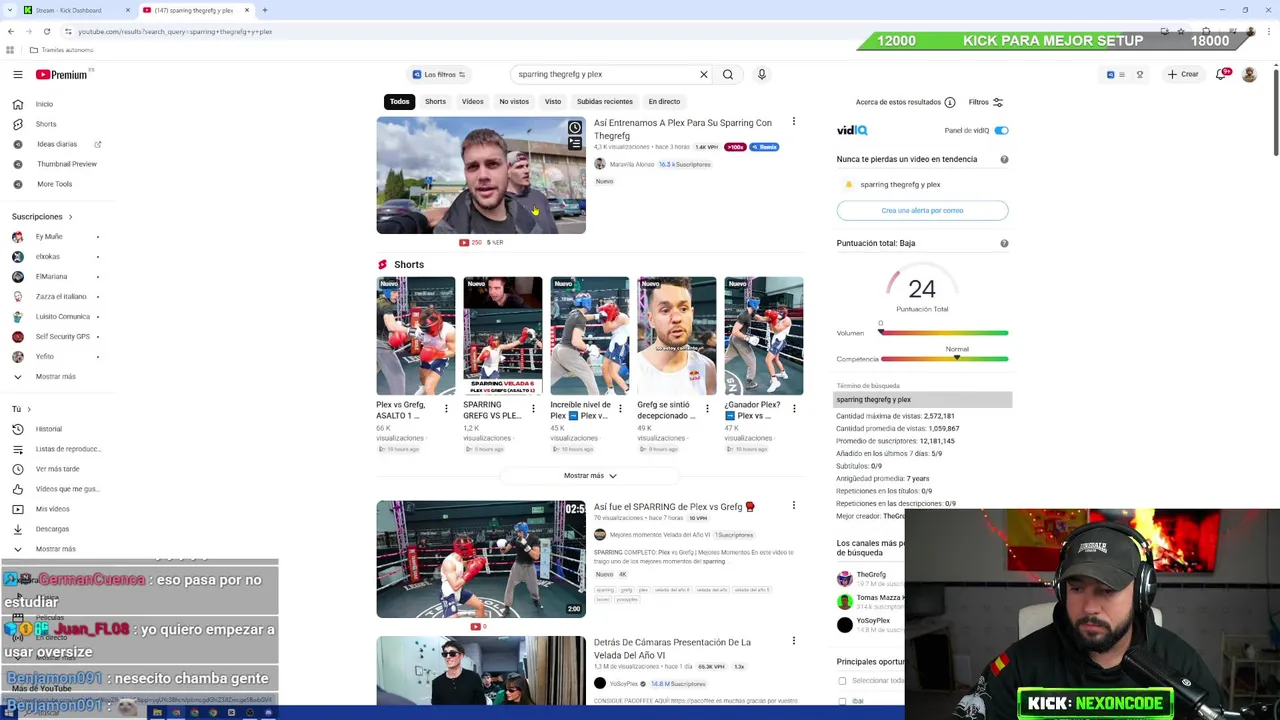Select the Todos filter chip
The width and height of the screenshot is (1280, 720).
[x=399, y=102]
